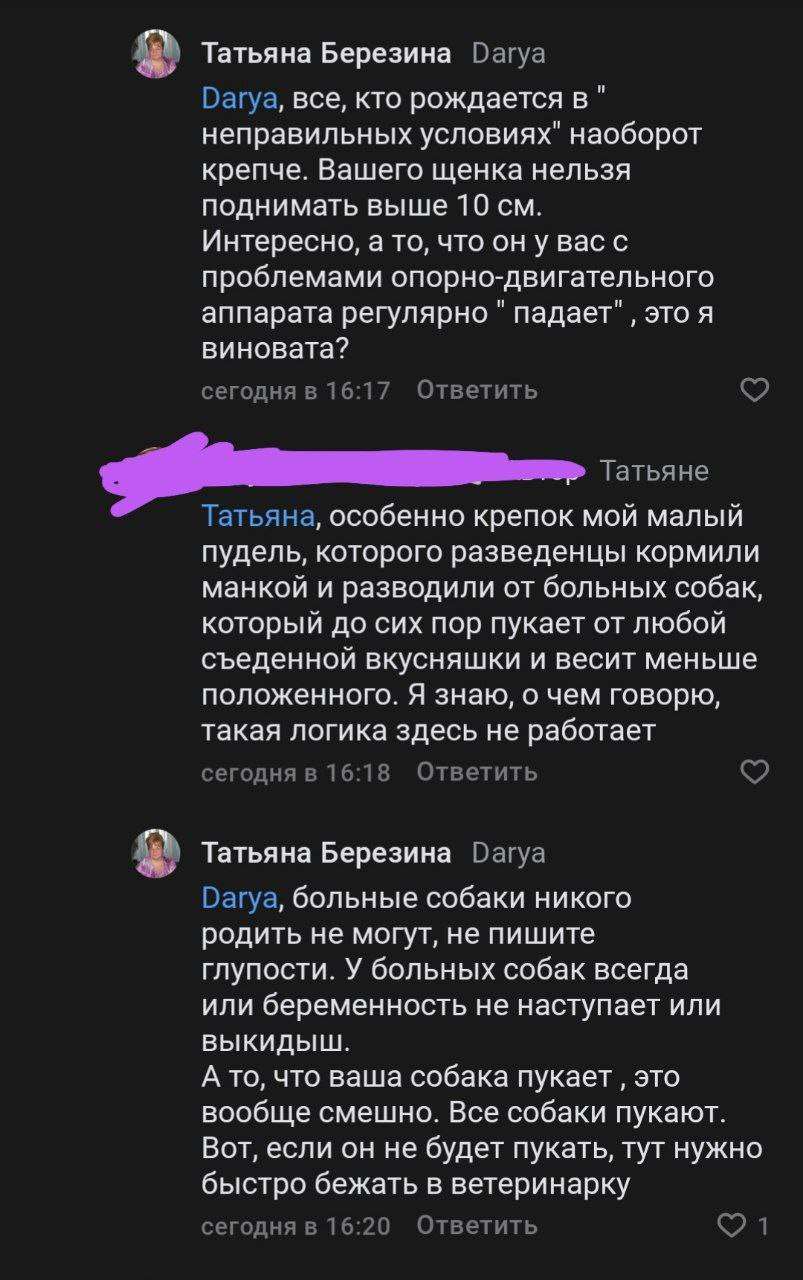Tap the heart on the 16:20 comment
The width and height of the screenshot is (803, 1280).
[x=734, y=1225]
